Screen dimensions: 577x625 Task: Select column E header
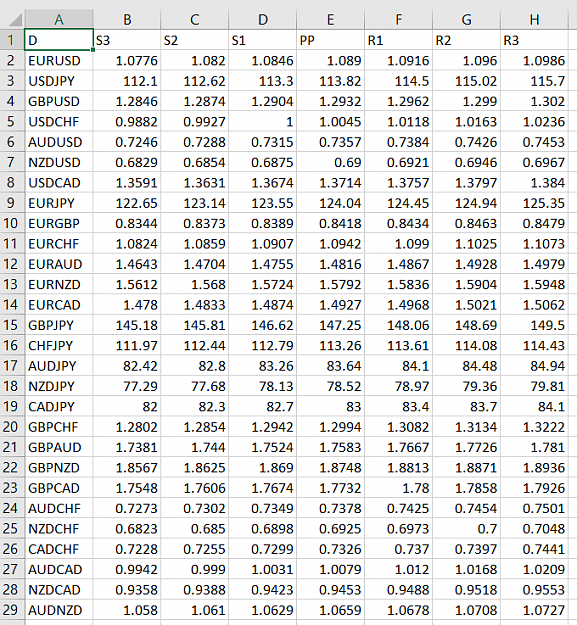pos(330,19)
